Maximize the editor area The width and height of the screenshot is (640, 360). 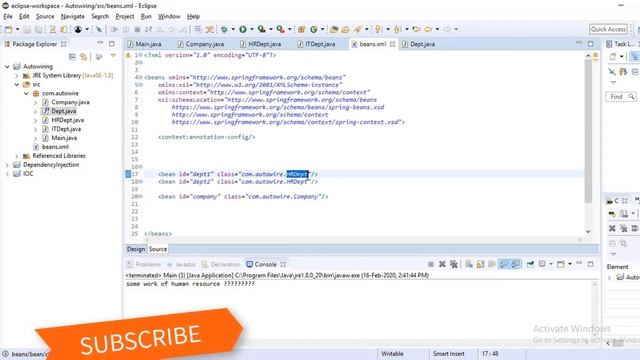click(x=591, y=43)
